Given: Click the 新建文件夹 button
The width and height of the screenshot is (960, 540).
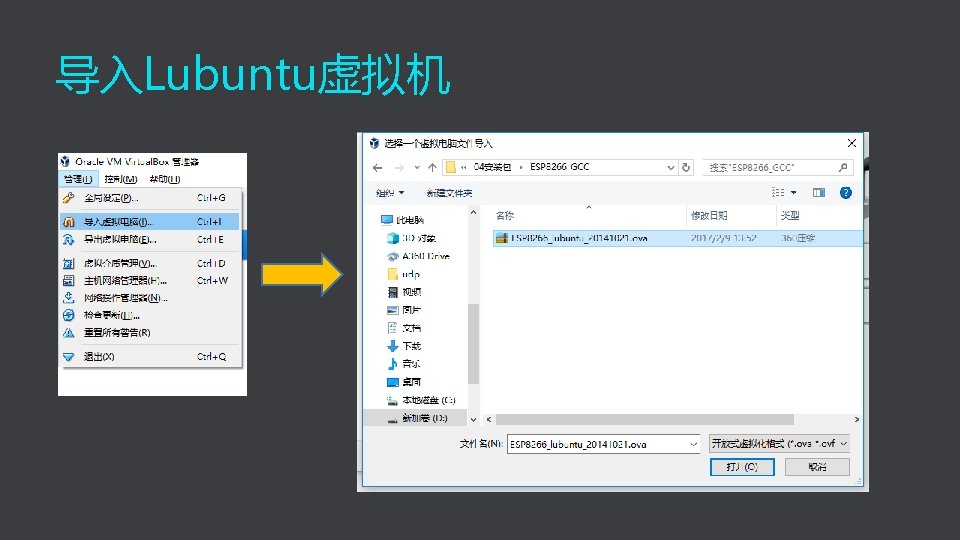Looking at the screenshot, I should click(x=449, y=193).
